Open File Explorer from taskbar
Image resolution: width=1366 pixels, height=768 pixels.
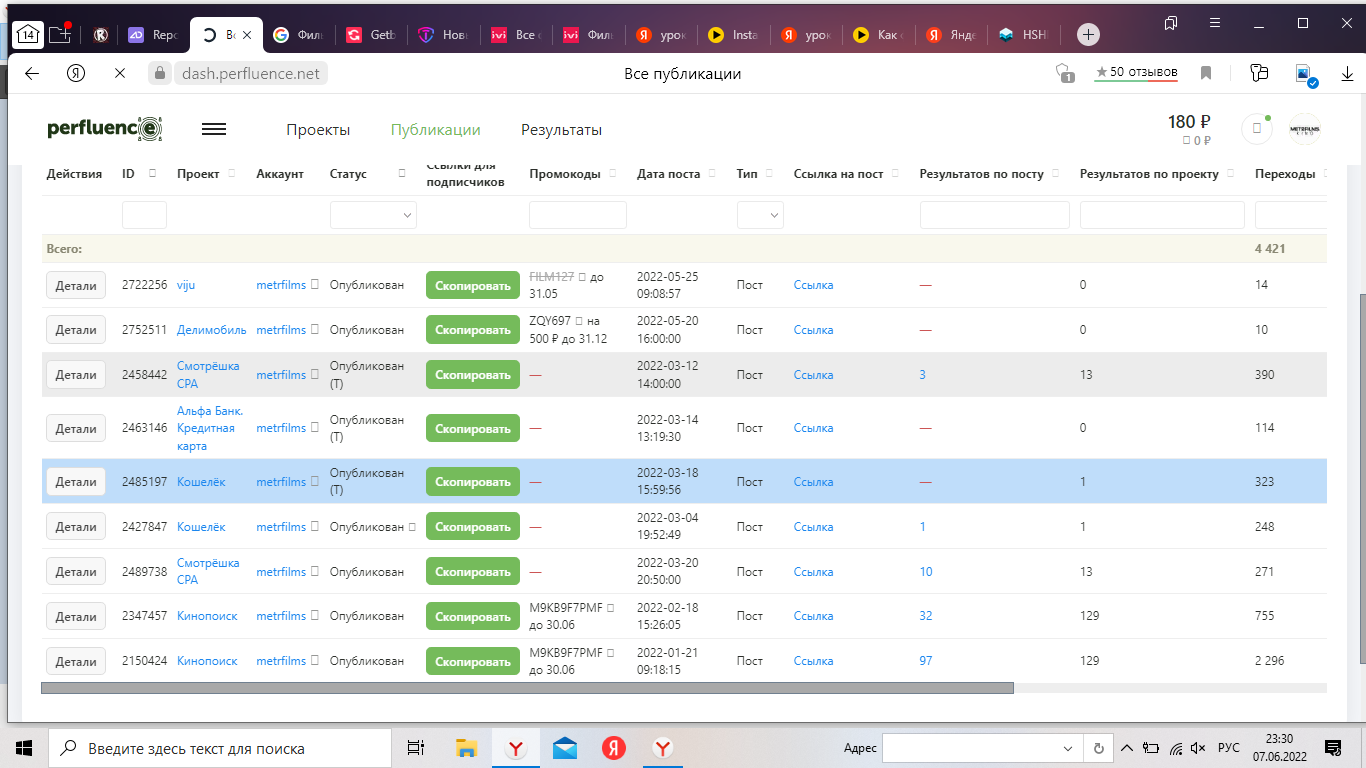pos(466,748)
